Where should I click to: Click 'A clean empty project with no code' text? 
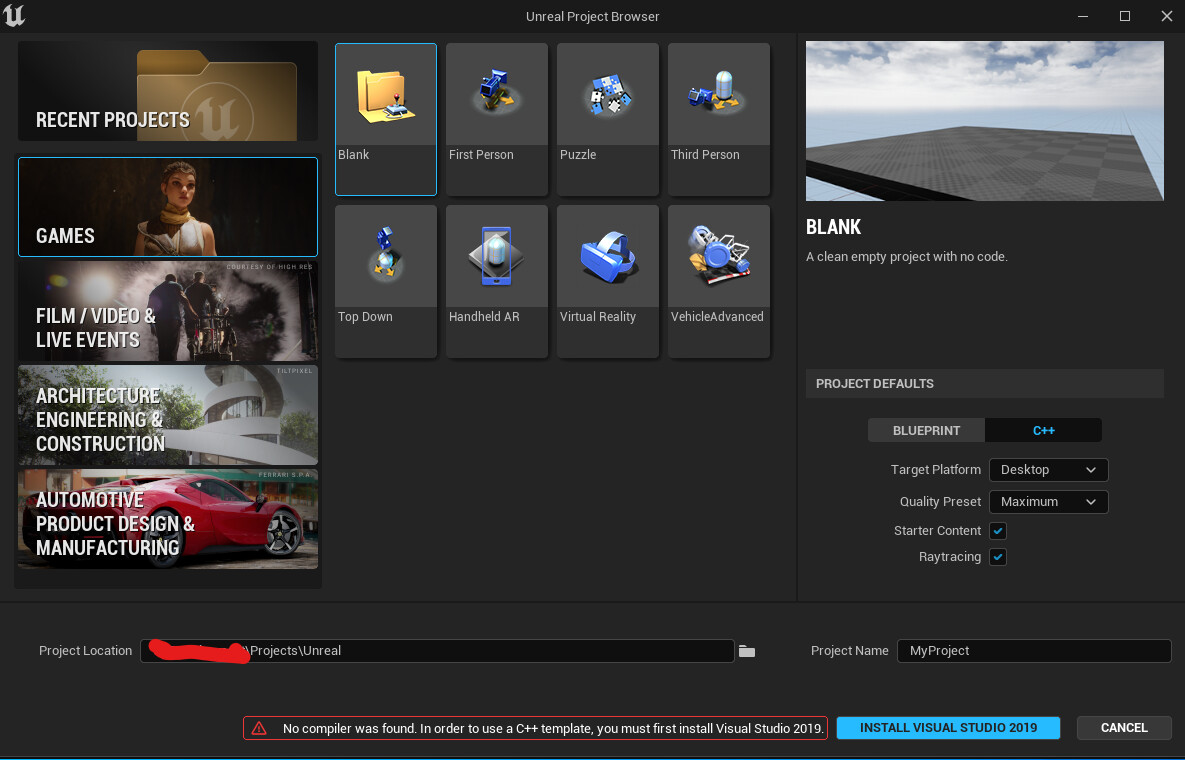coord(907,257)
